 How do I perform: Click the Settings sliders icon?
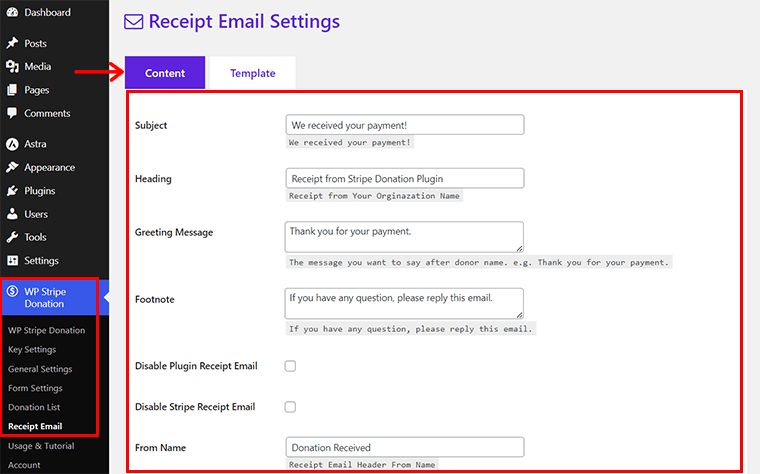click(x=12, y=260)
